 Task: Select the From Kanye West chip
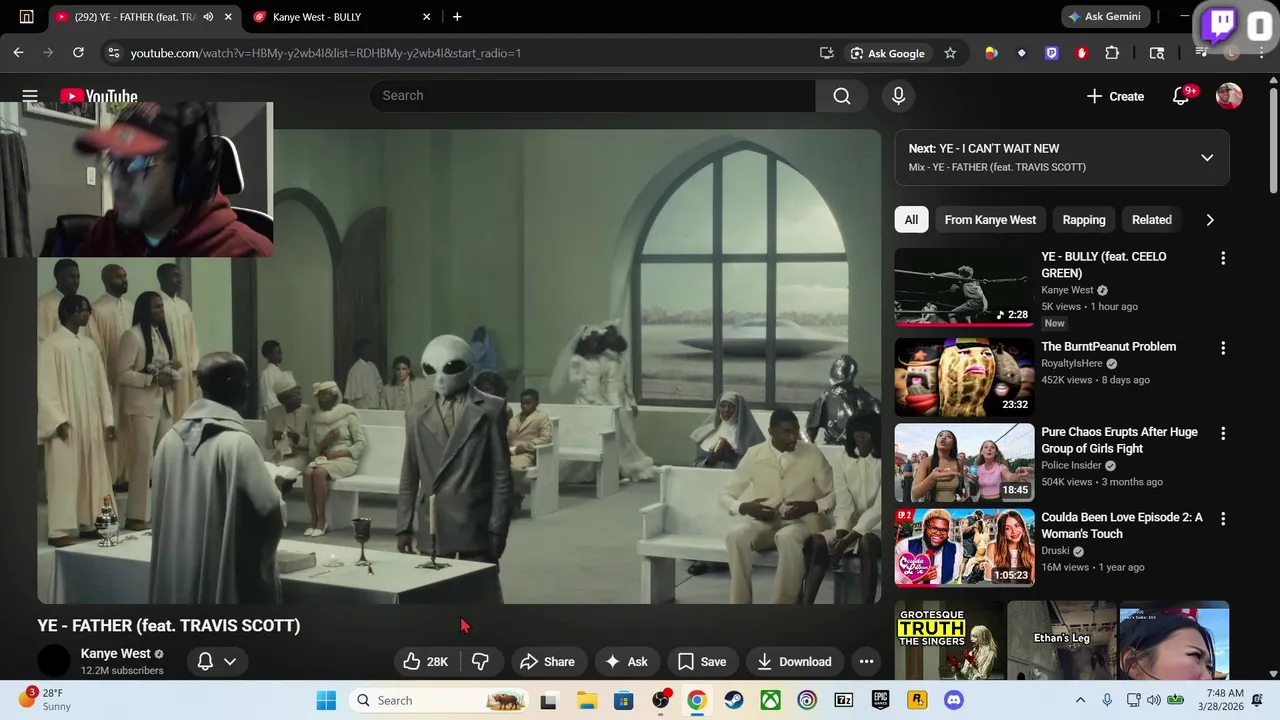pos(990,220)
